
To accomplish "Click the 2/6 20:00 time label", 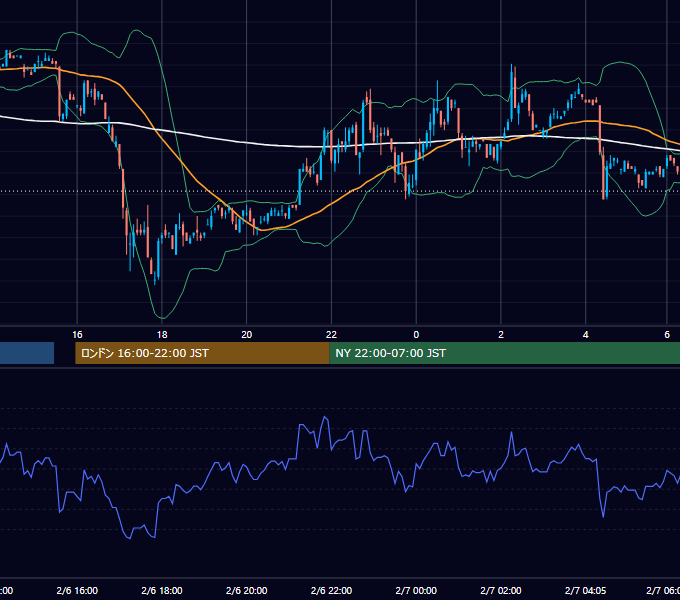I will click(246, 590).
